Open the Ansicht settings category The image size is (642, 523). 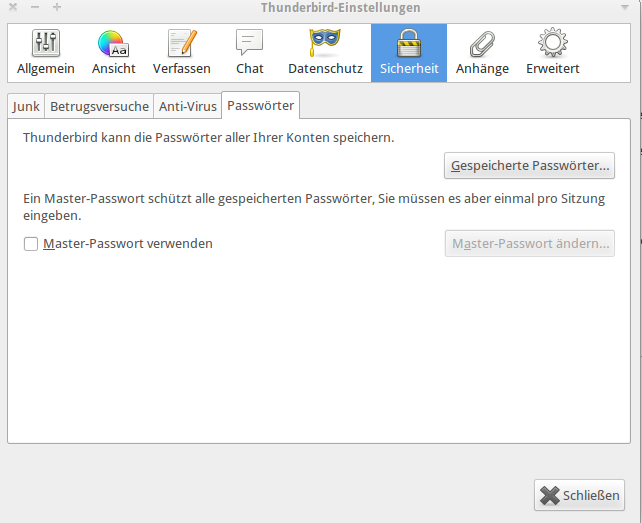pyautogui.click(x=113, y=53)
